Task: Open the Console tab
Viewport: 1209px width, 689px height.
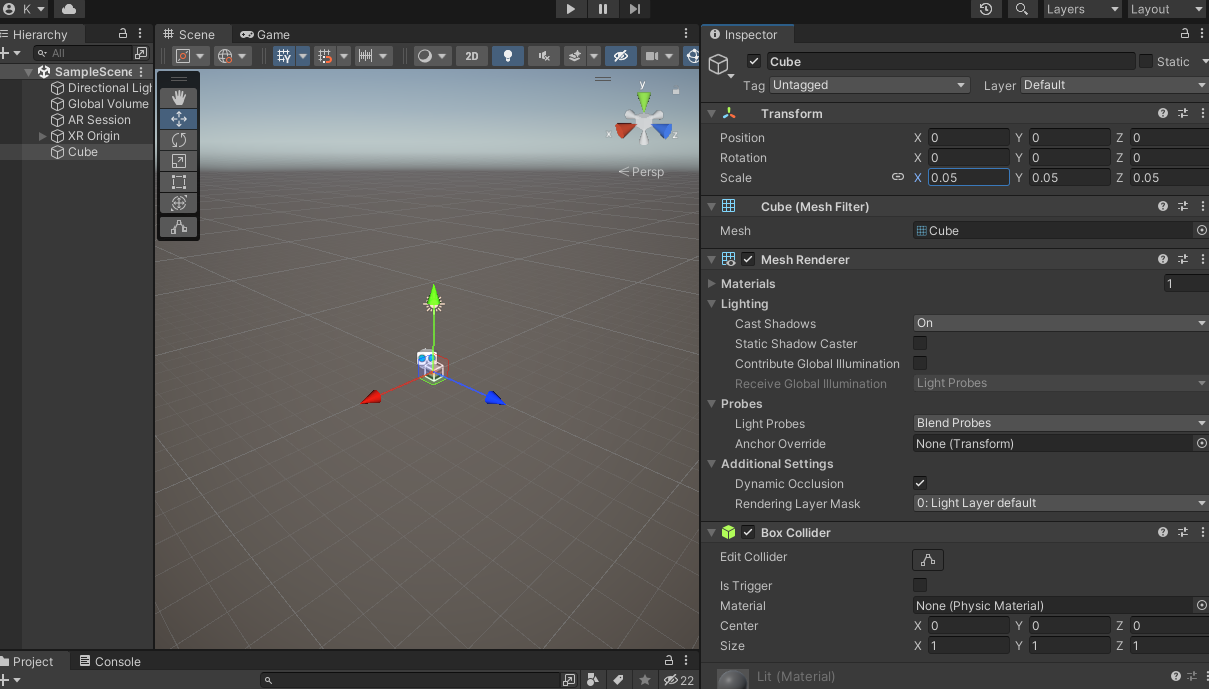Action: 110,661
